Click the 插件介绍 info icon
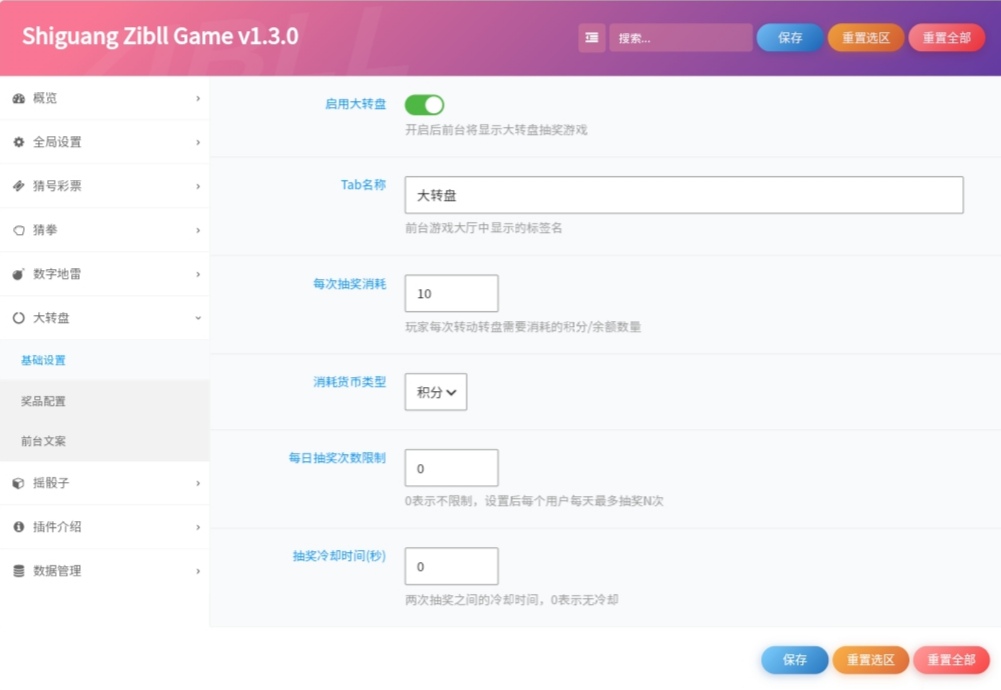Image resolution: width=1001 pixels, height=690 pixels. 19,527
